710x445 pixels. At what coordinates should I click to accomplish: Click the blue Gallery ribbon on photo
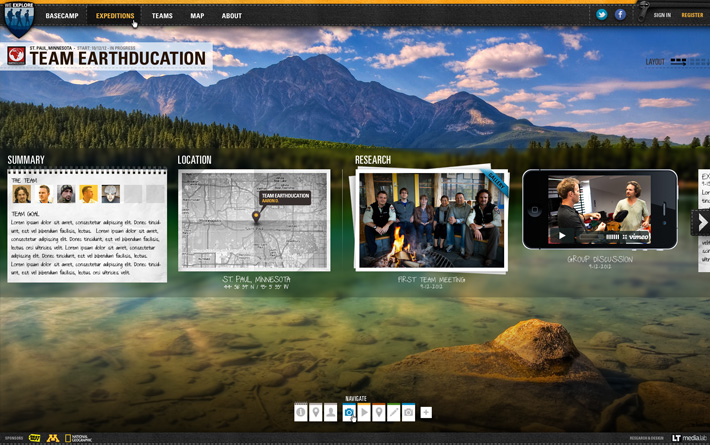coord(495,181)
